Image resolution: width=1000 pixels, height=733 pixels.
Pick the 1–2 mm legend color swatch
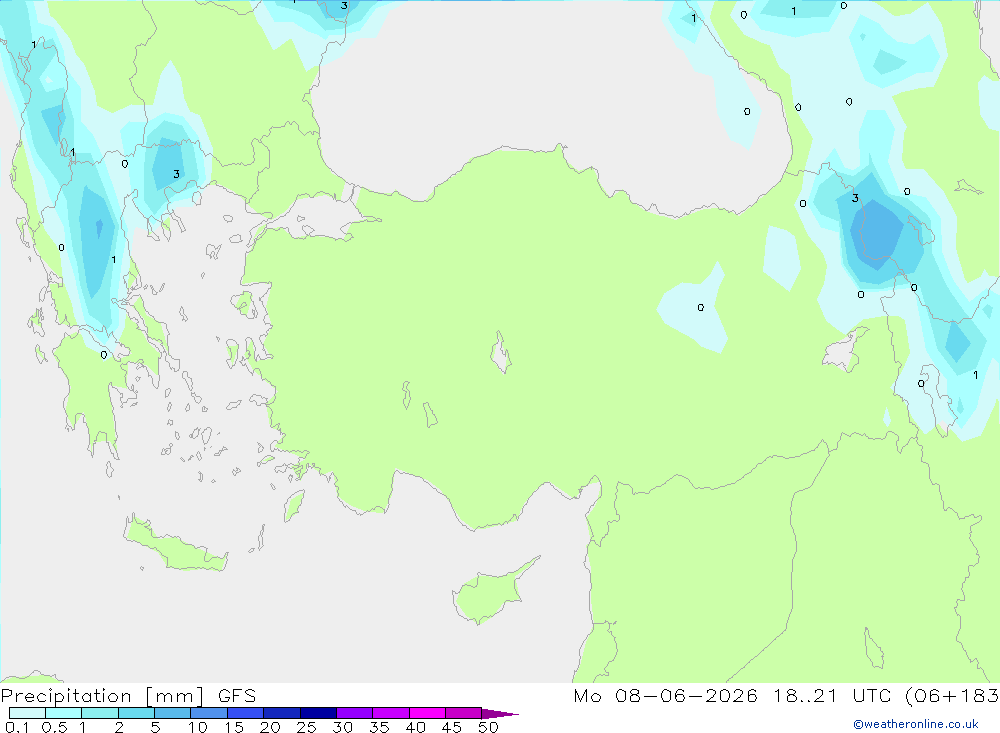click(100, 713)
